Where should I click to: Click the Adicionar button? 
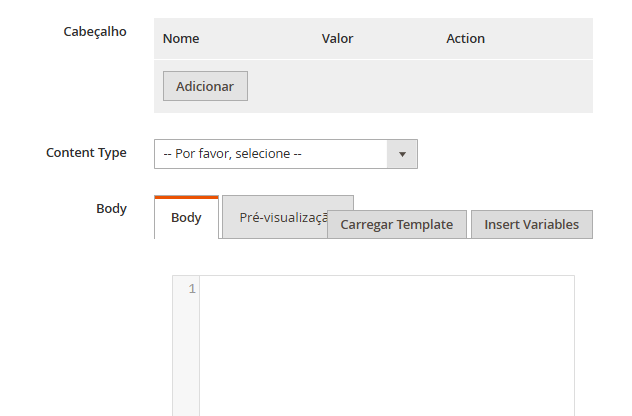tap(205, 86)
